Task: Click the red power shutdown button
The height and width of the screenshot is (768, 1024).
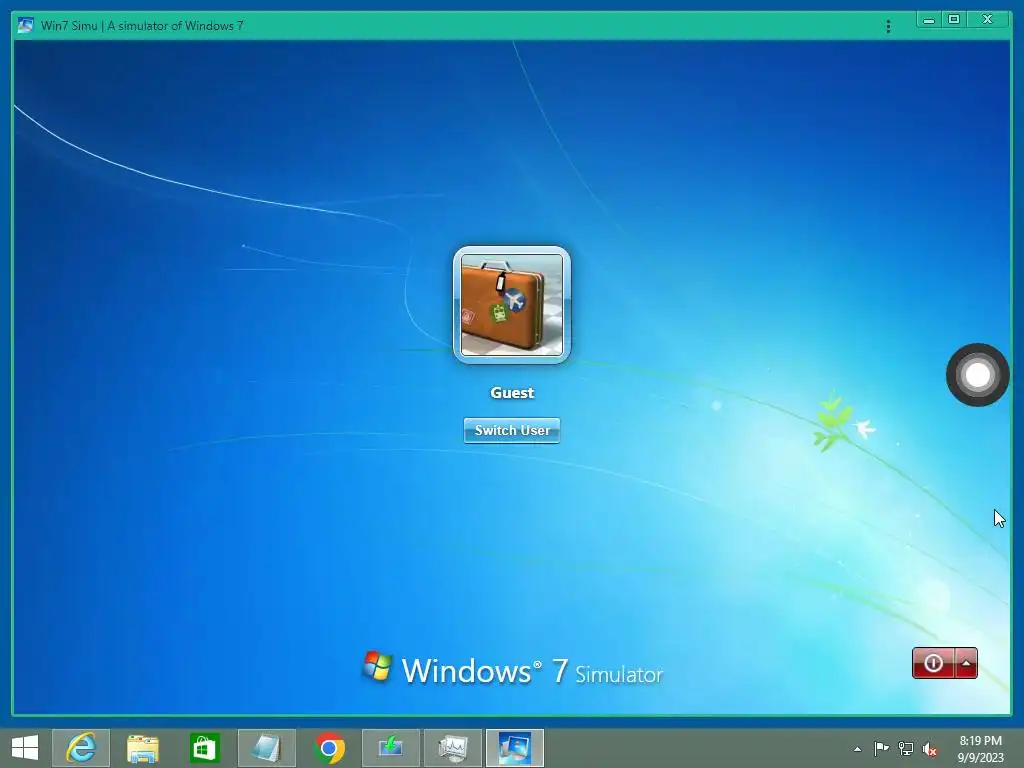Action: tap(933, 663)
